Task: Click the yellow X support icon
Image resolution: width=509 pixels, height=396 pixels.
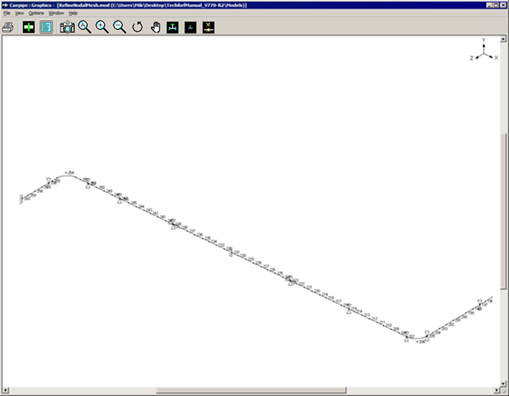Action: [x=208, y=27]
